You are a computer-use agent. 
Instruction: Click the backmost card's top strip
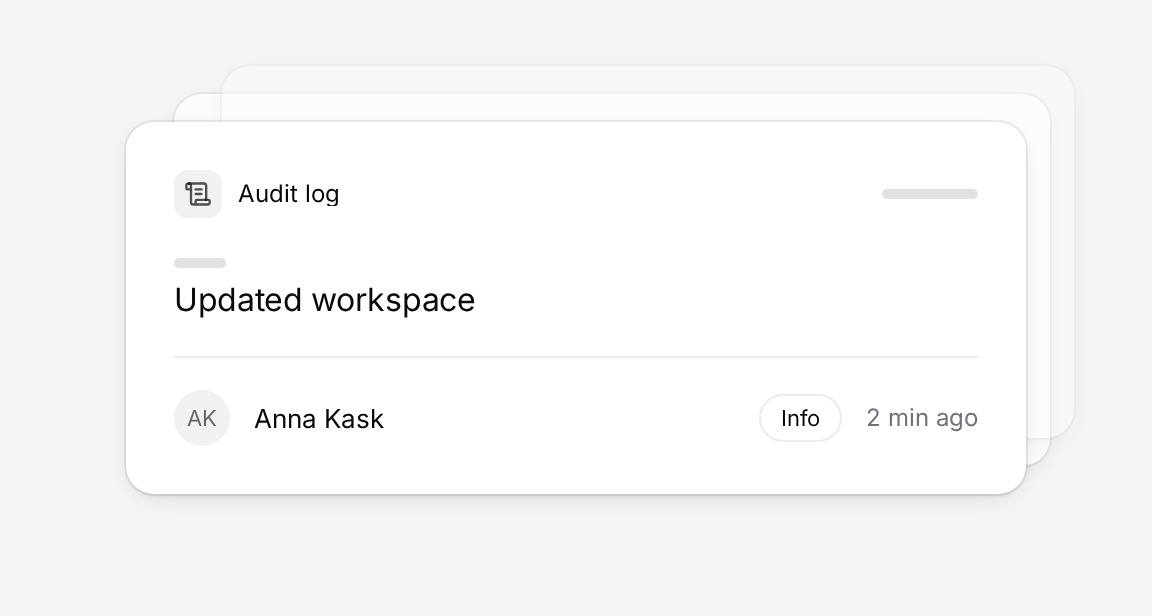(x=648, y=79)
